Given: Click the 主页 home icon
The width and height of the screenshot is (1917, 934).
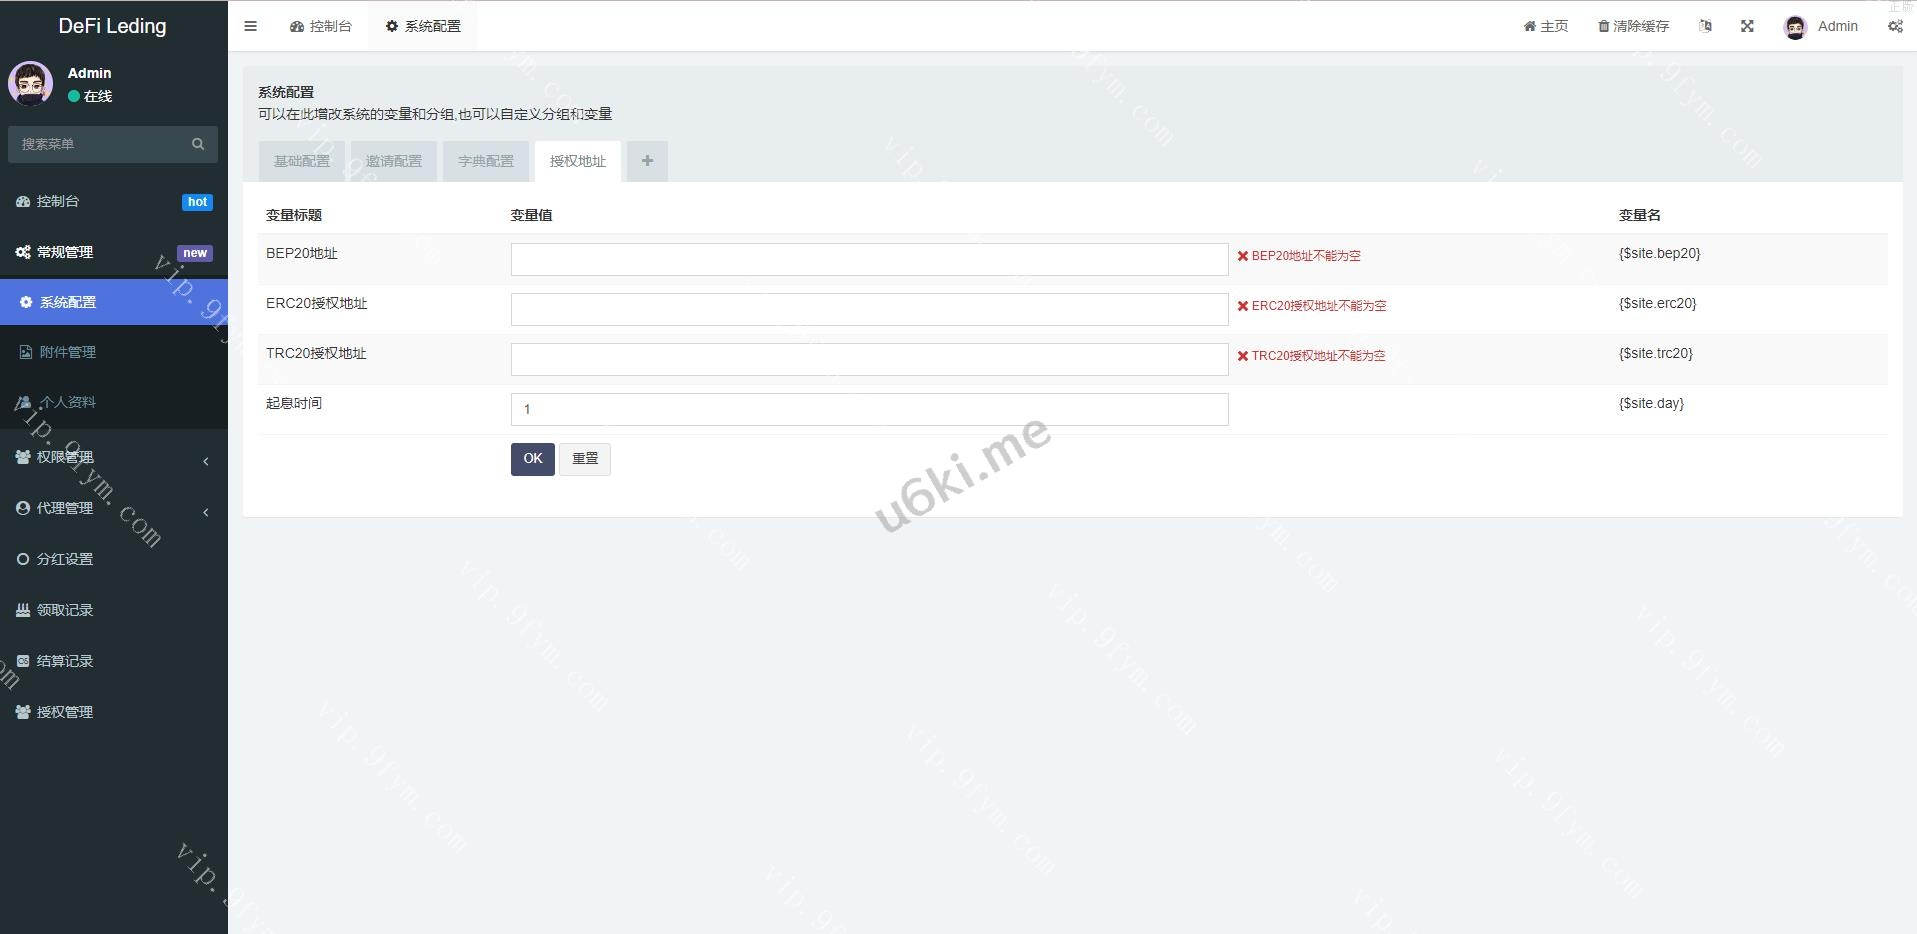Looking at the screenshot, I should click(1529, 26).
